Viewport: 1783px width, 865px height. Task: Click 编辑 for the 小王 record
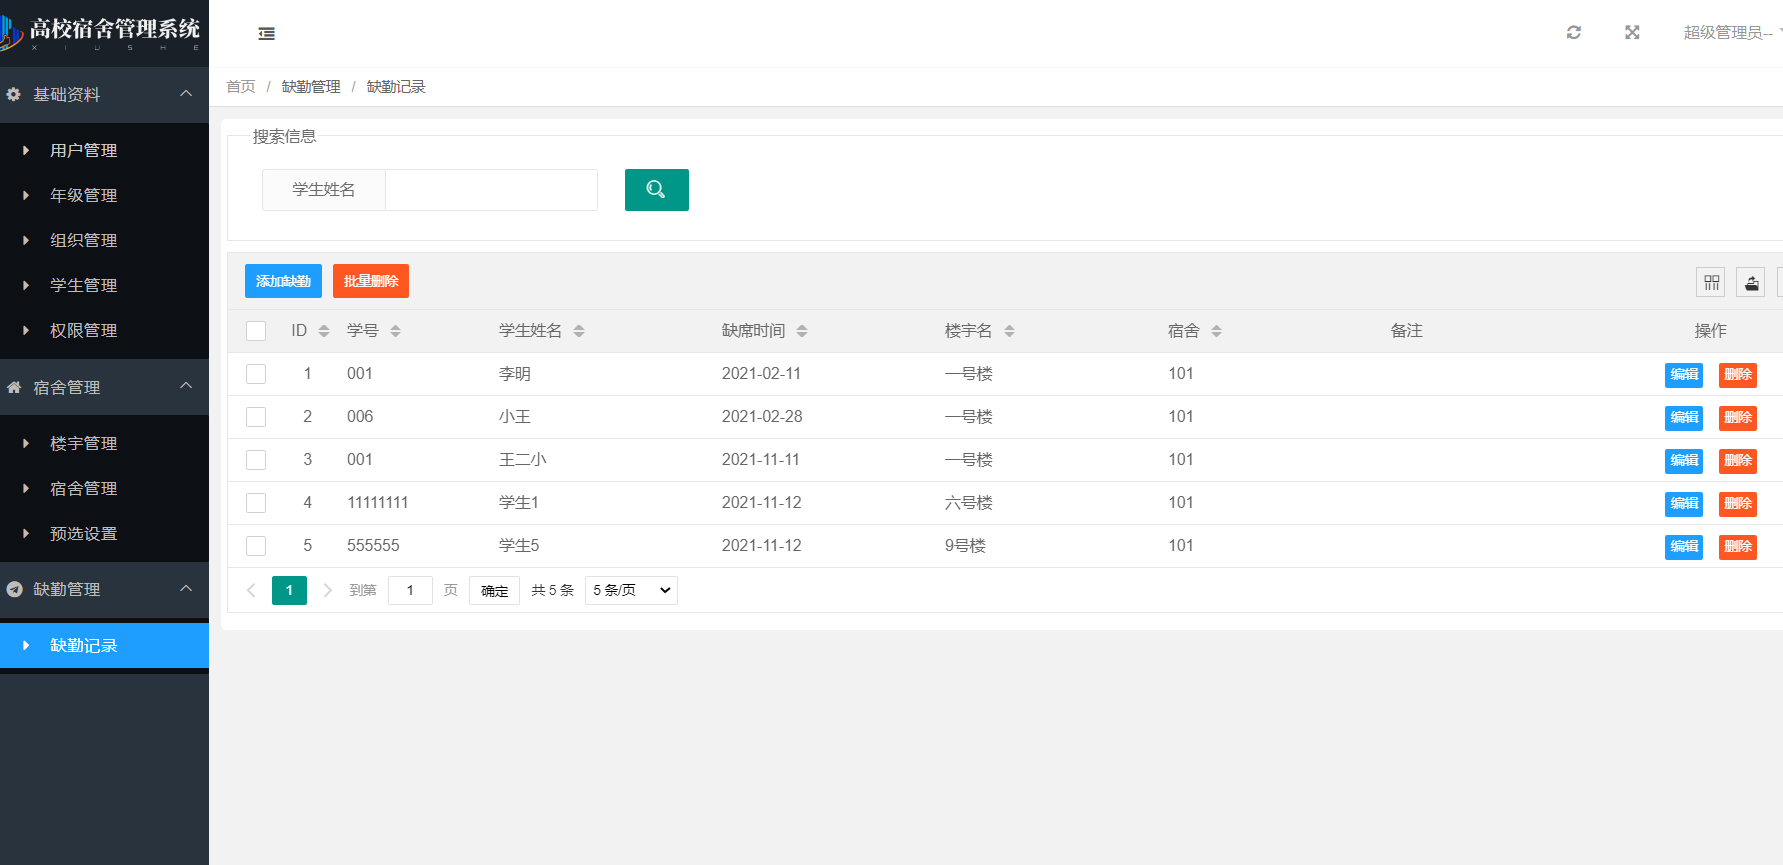[x=1683, y=418]
